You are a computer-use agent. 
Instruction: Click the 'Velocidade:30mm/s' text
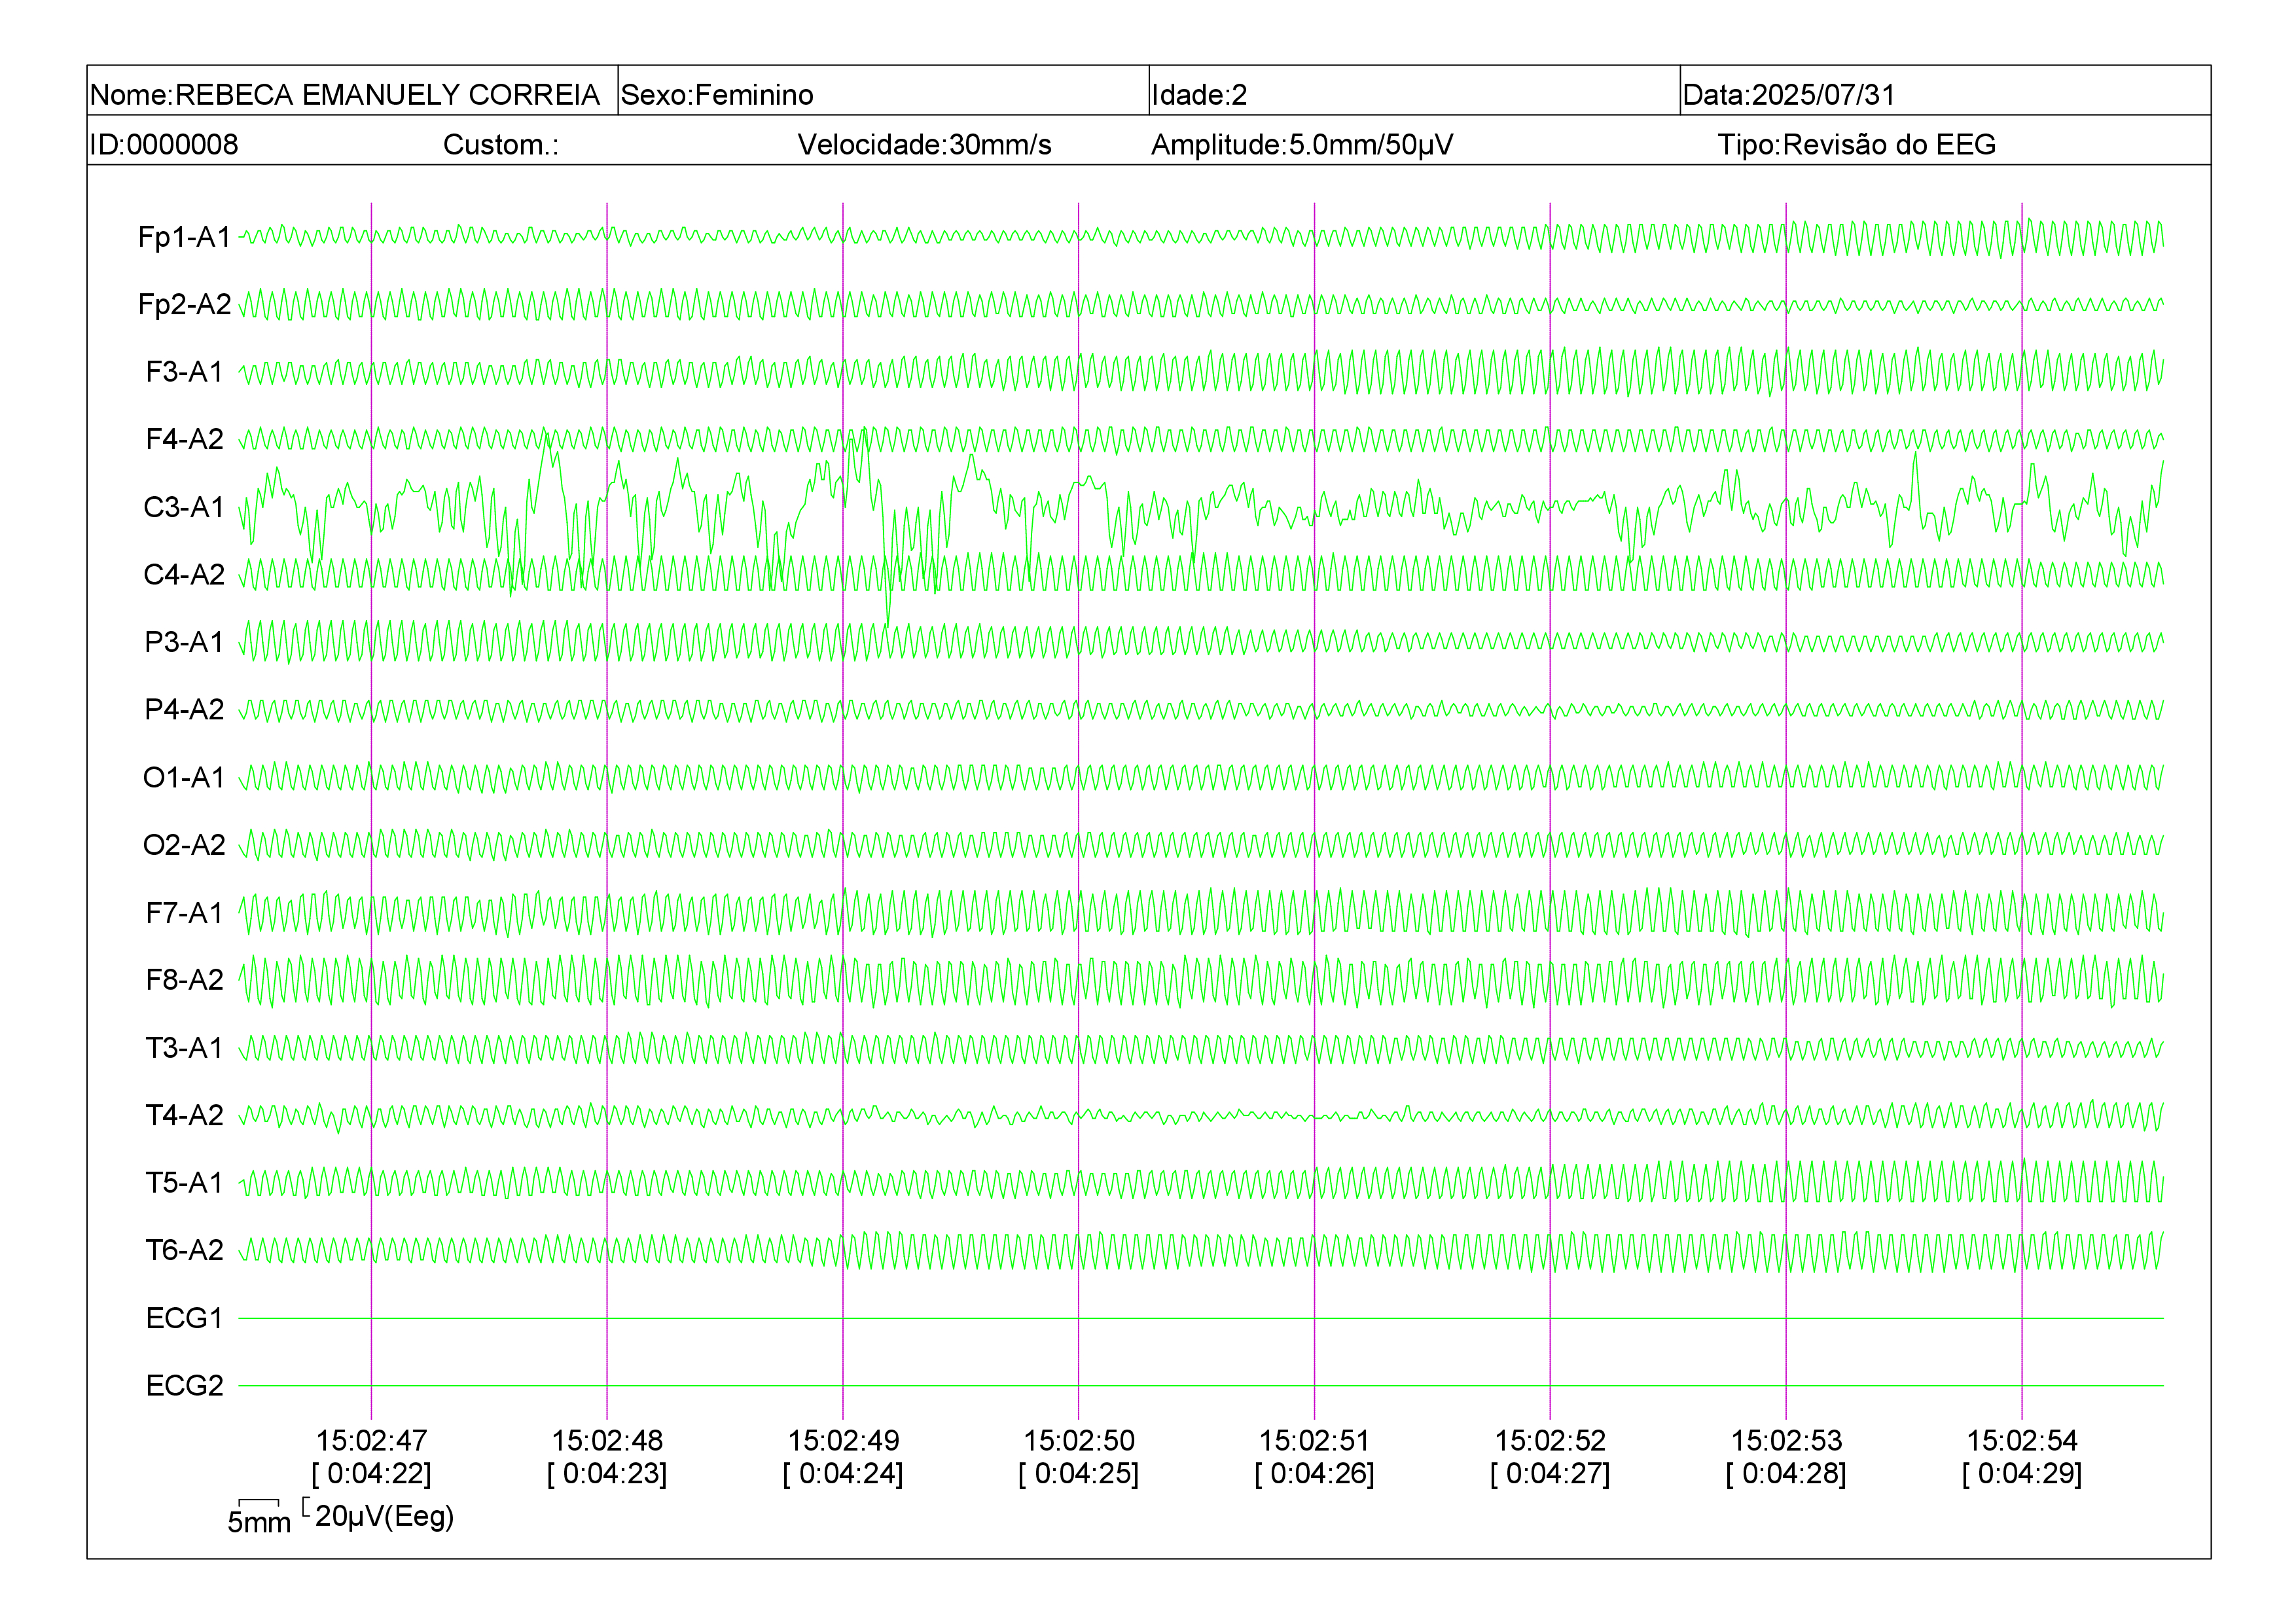(x=924, y=145)
